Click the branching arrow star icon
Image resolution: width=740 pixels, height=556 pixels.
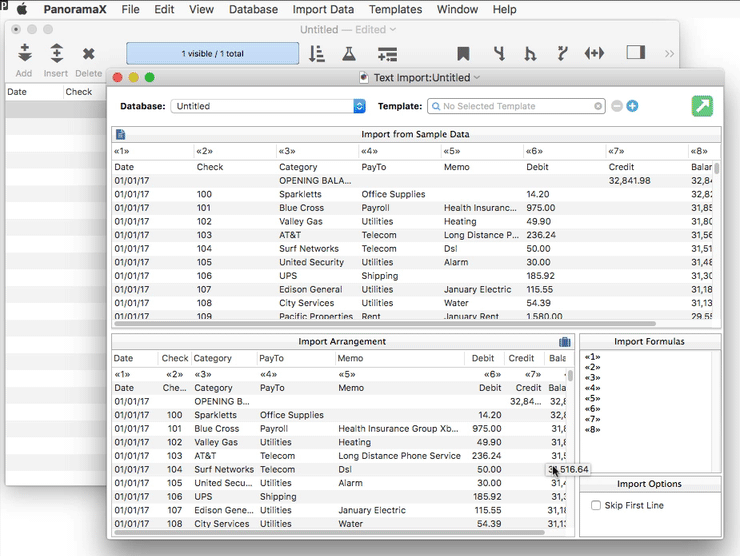(562, 53)
